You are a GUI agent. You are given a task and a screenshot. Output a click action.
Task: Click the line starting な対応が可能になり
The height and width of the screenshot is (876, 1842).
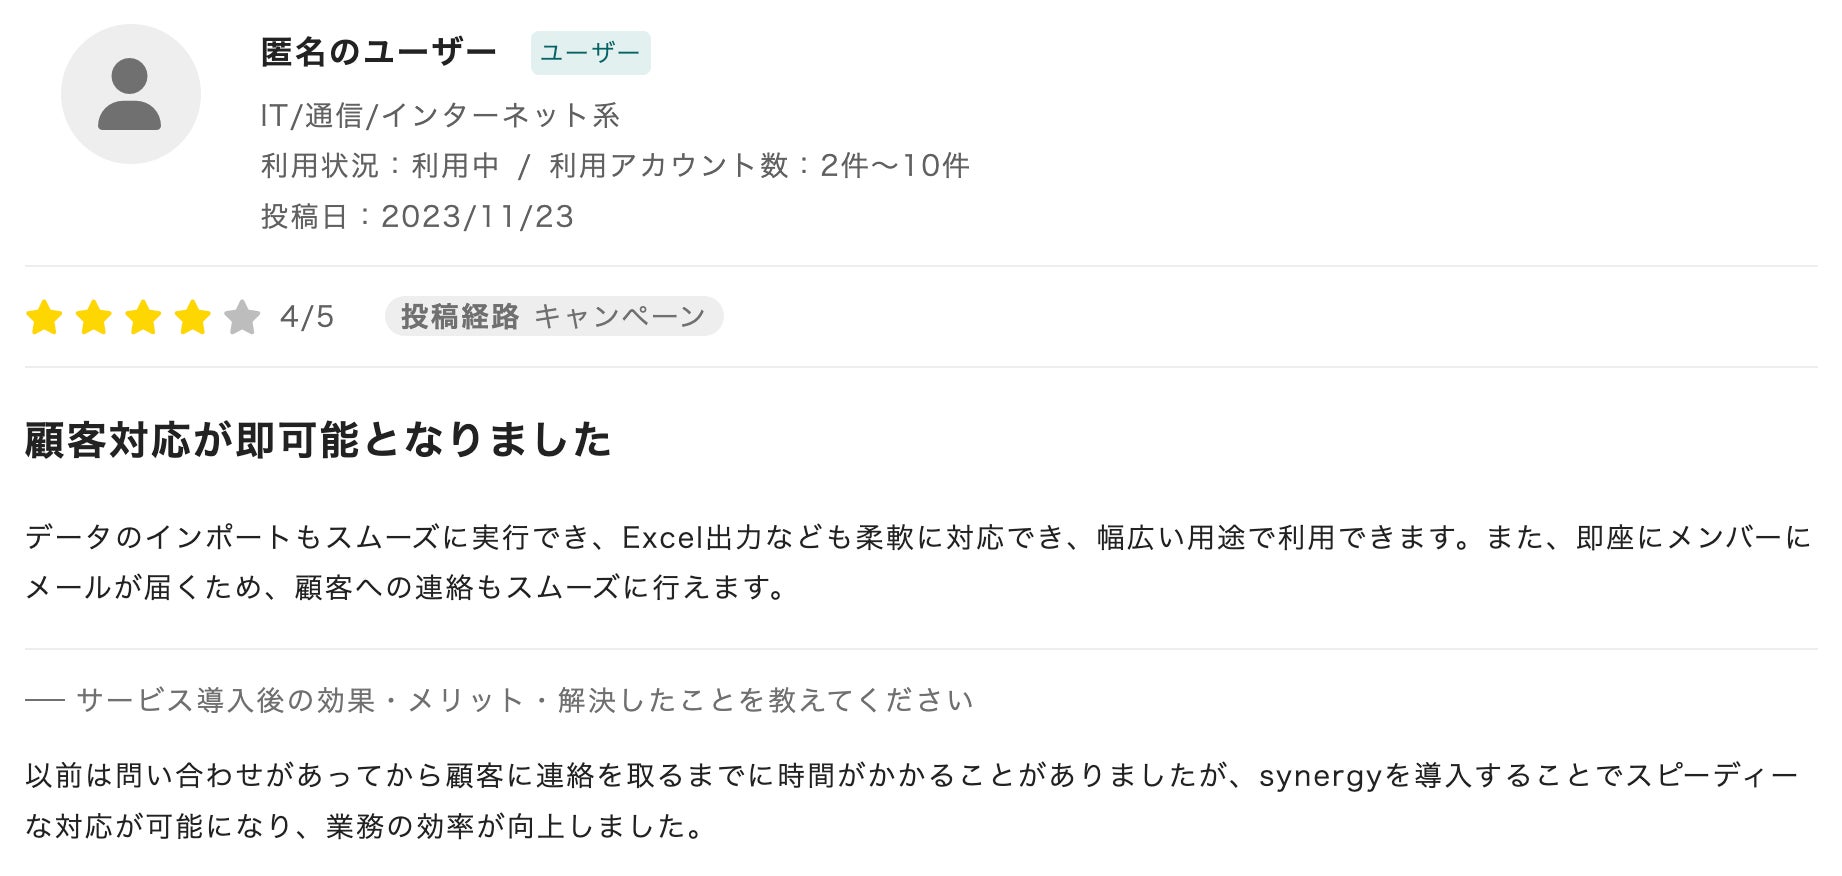tap(366, 827)
